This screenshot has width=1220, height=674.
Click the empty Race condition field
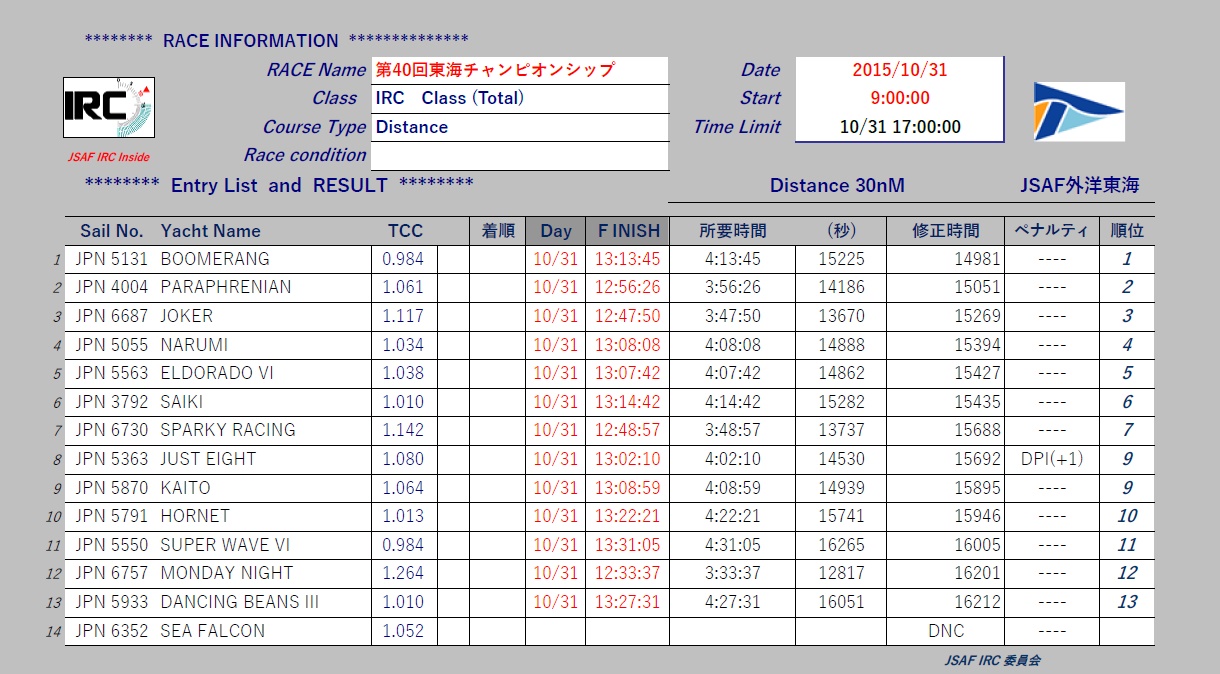[519, 155]
